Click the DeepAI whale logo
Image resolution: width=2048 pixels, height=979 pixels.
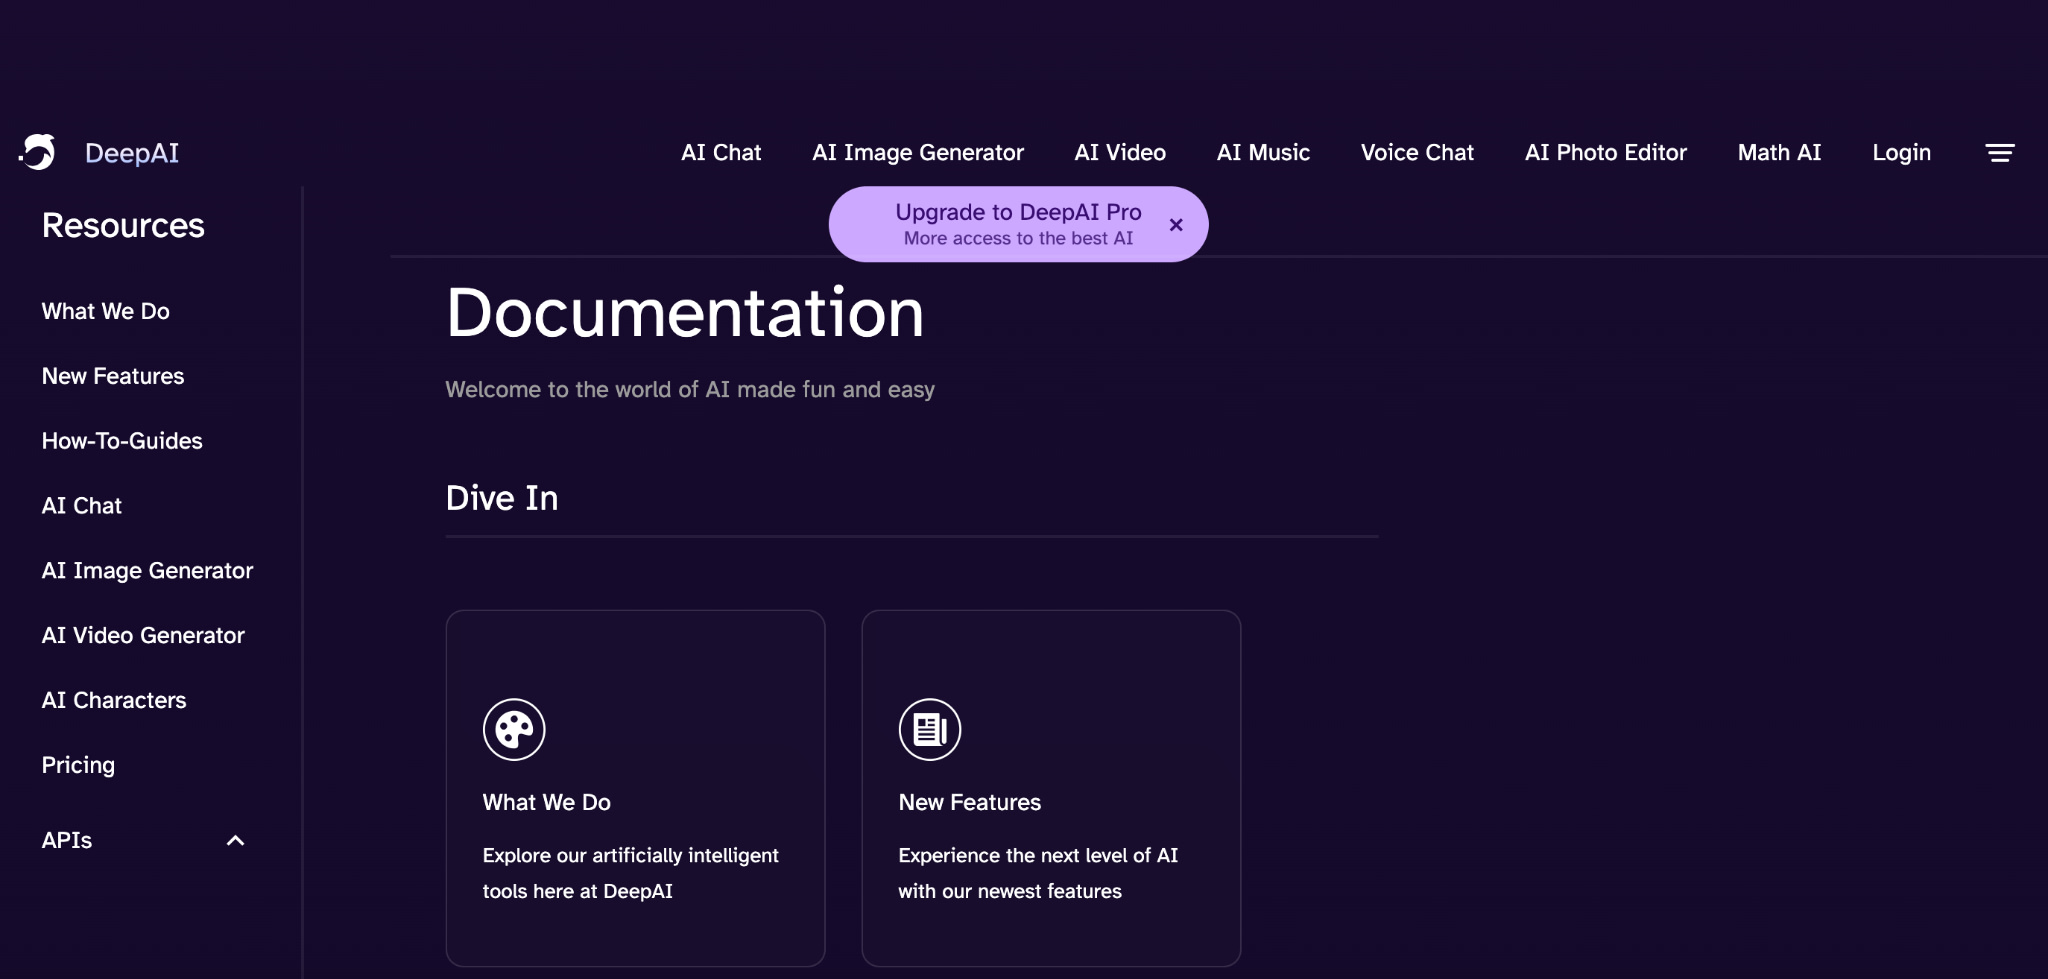[x=39, y=152]
